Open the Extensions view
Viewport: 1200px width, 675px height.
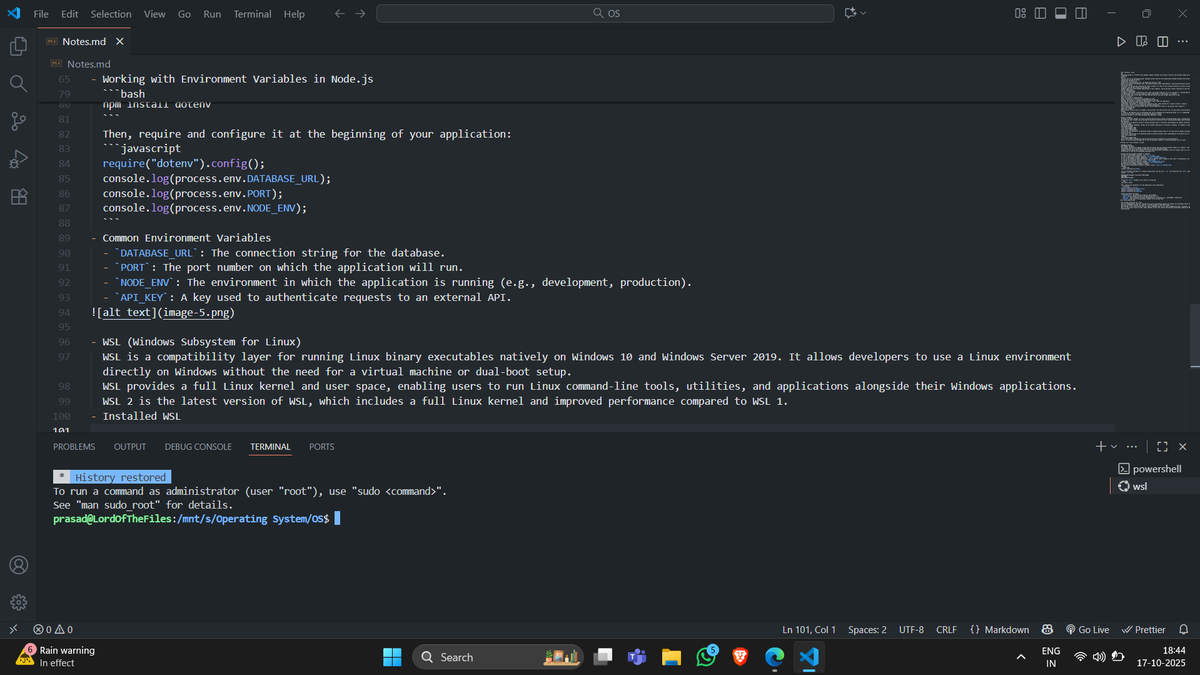point(18,197)
